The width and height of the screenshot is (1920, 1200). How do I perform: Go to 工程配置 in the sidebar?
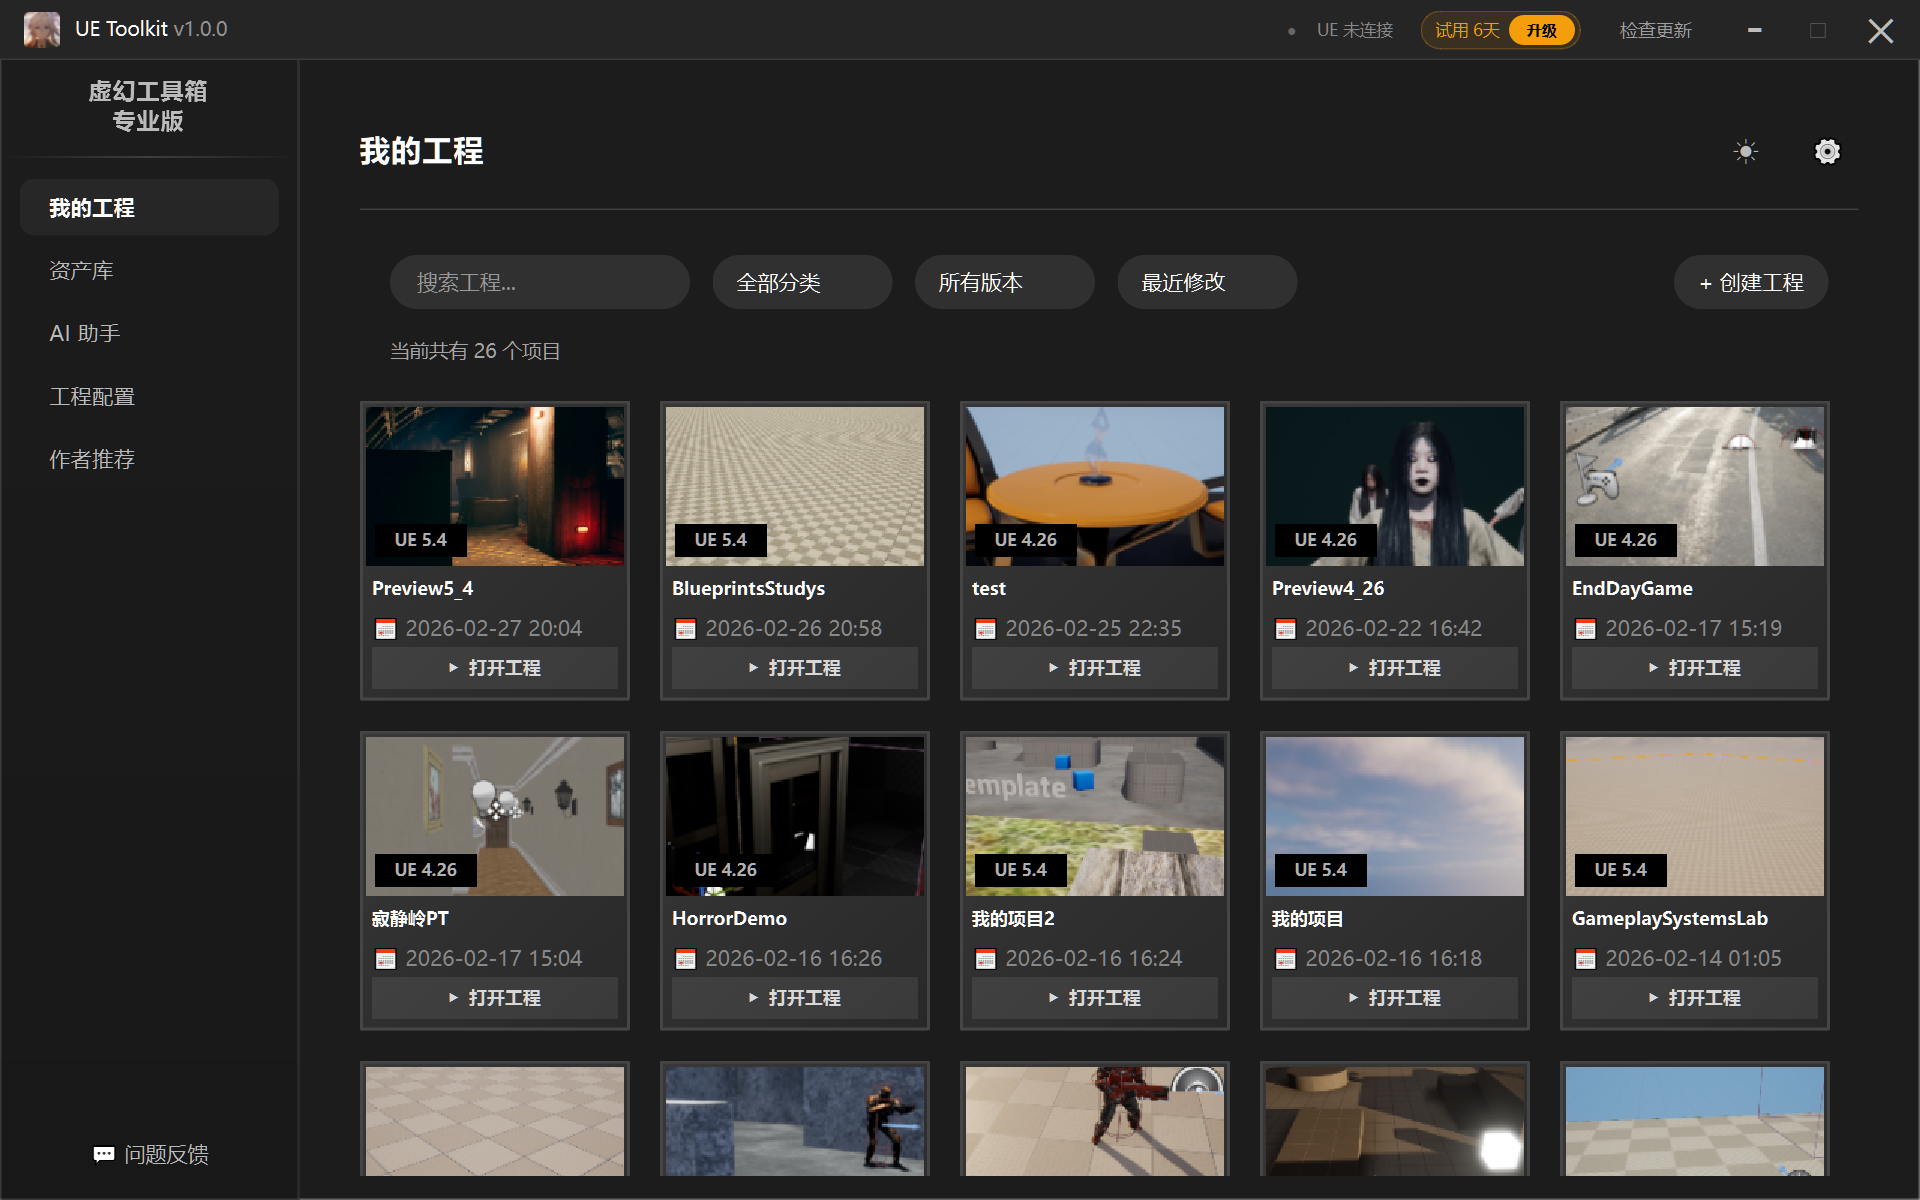tap(92, 397)
